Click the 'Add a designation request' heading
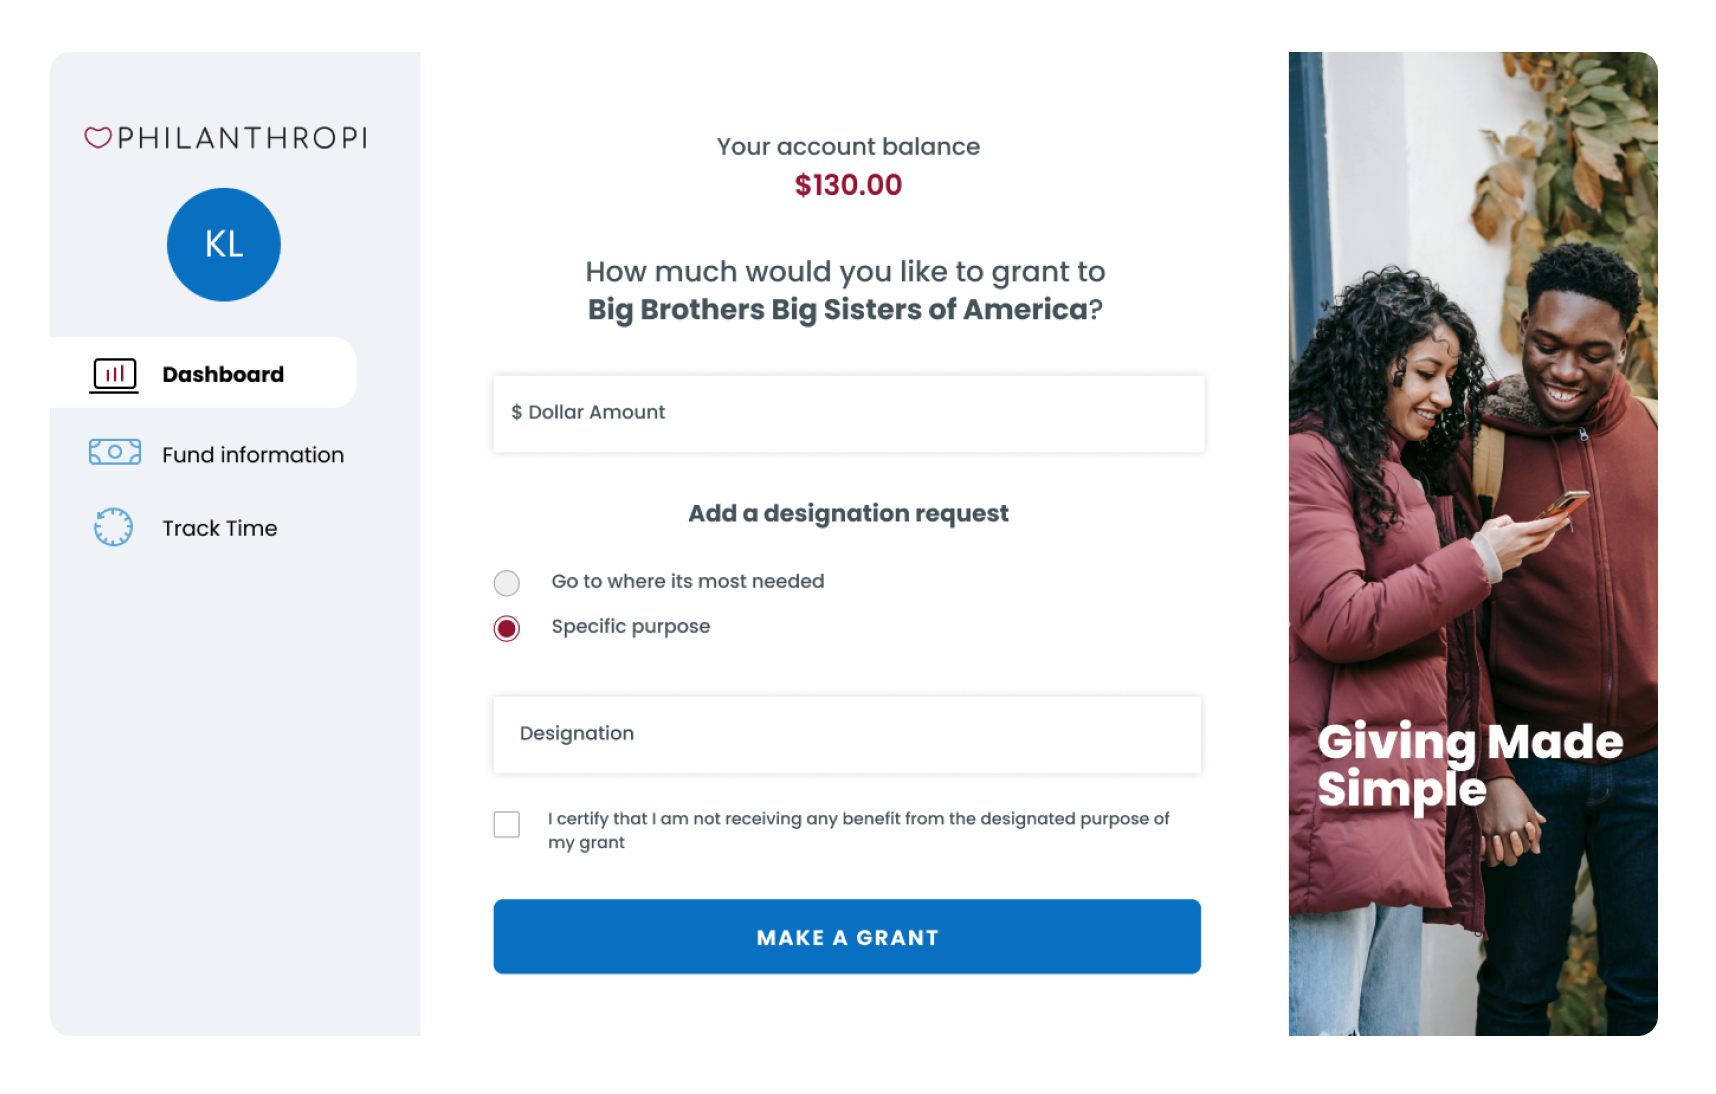 click(x=848, y=513)
